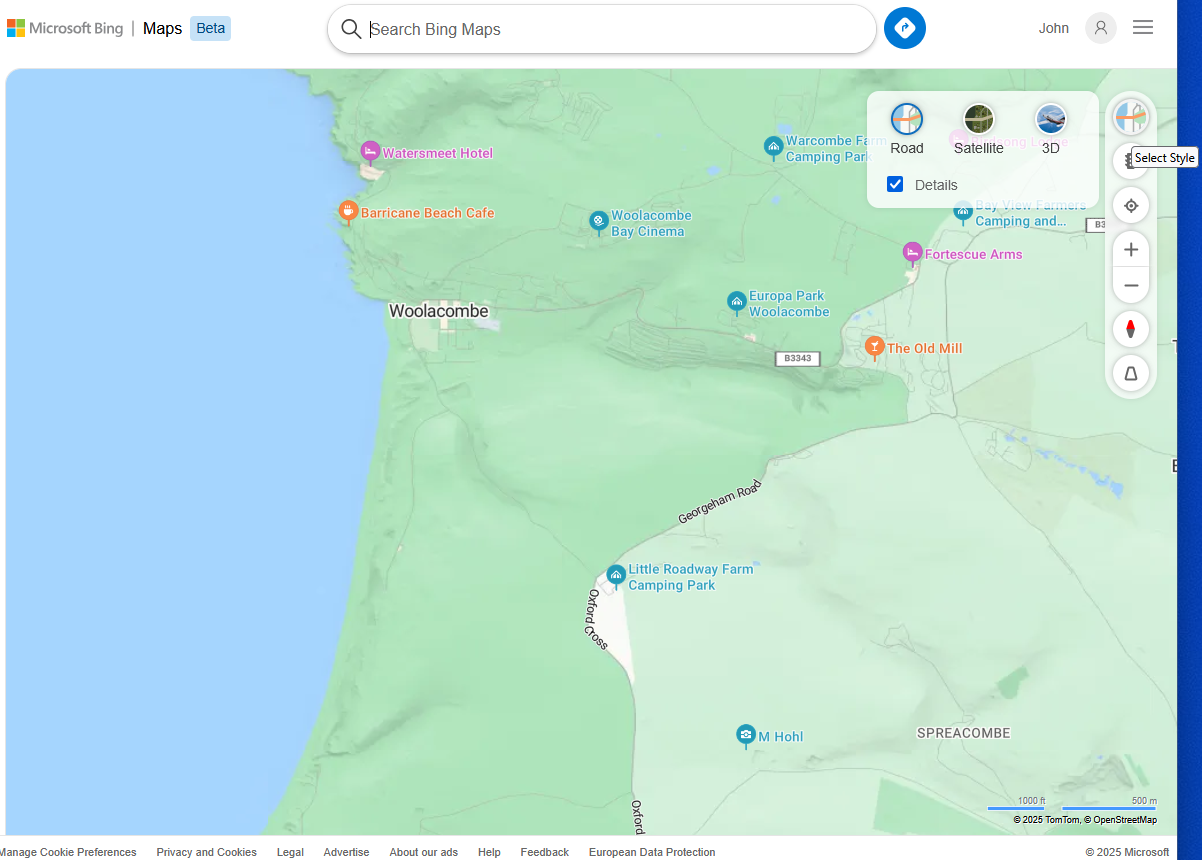Open the Advertise footer link
1202x860 pixels.
click(346, 852)
